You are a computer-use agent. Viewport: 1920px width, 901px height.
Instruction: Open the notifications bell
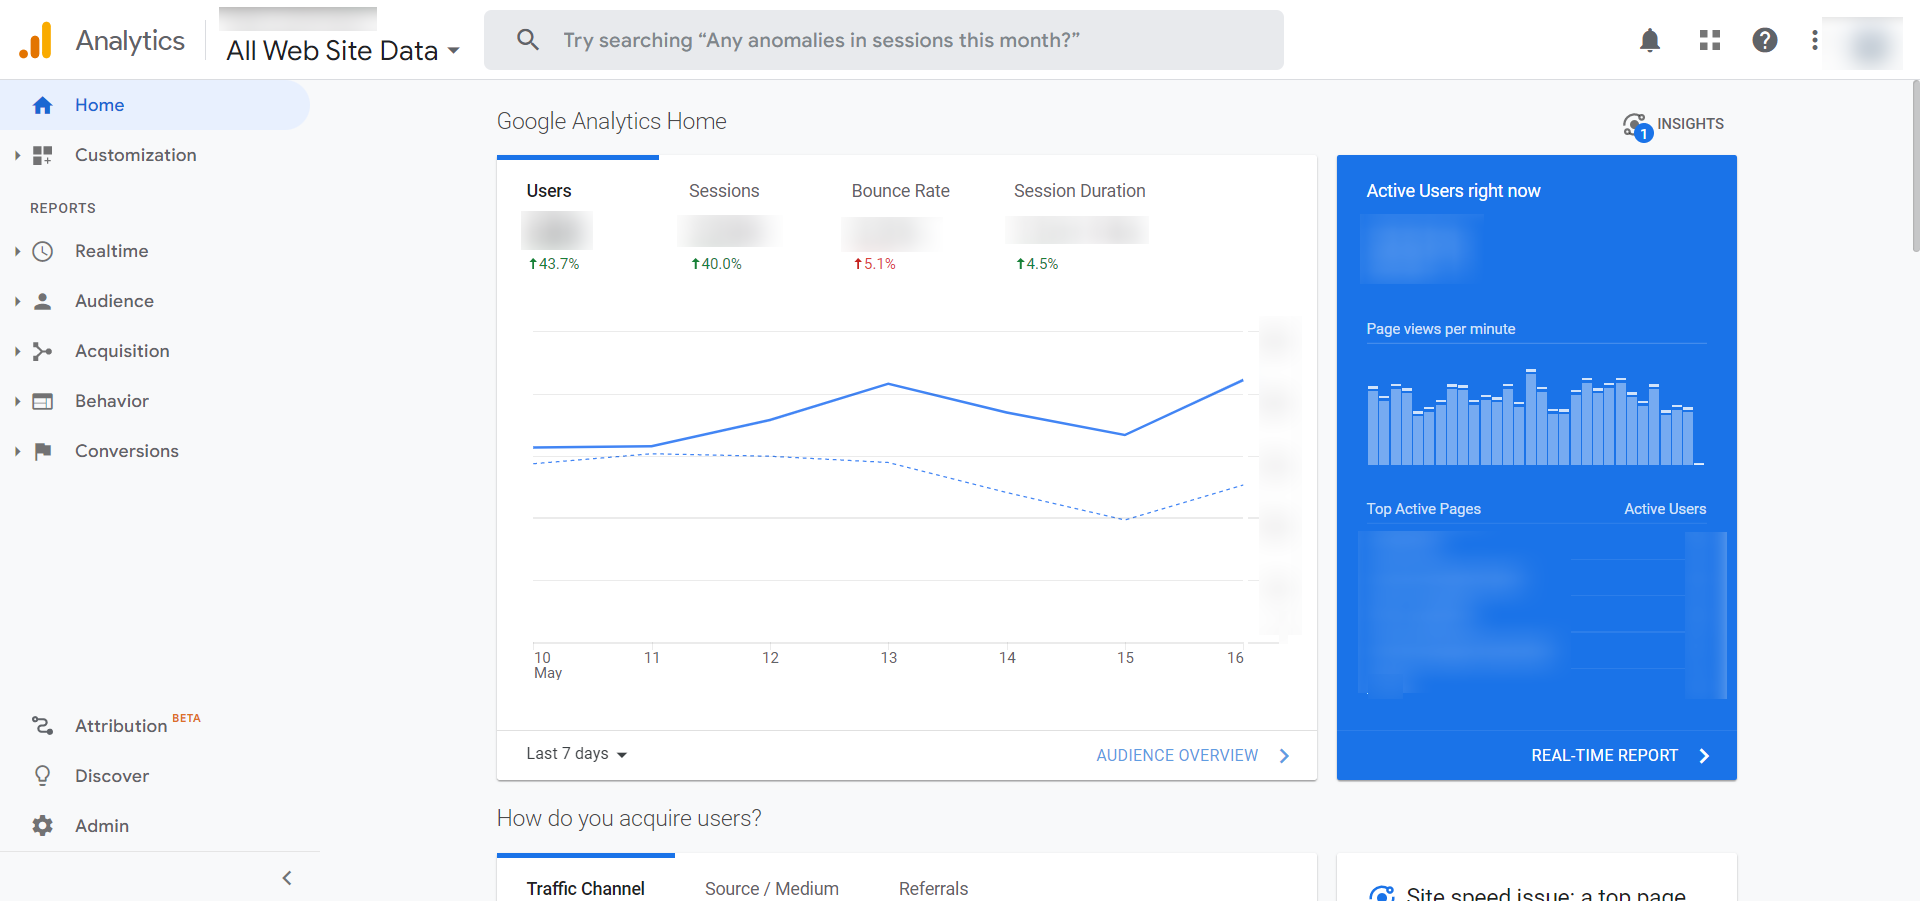point(1649,40)
